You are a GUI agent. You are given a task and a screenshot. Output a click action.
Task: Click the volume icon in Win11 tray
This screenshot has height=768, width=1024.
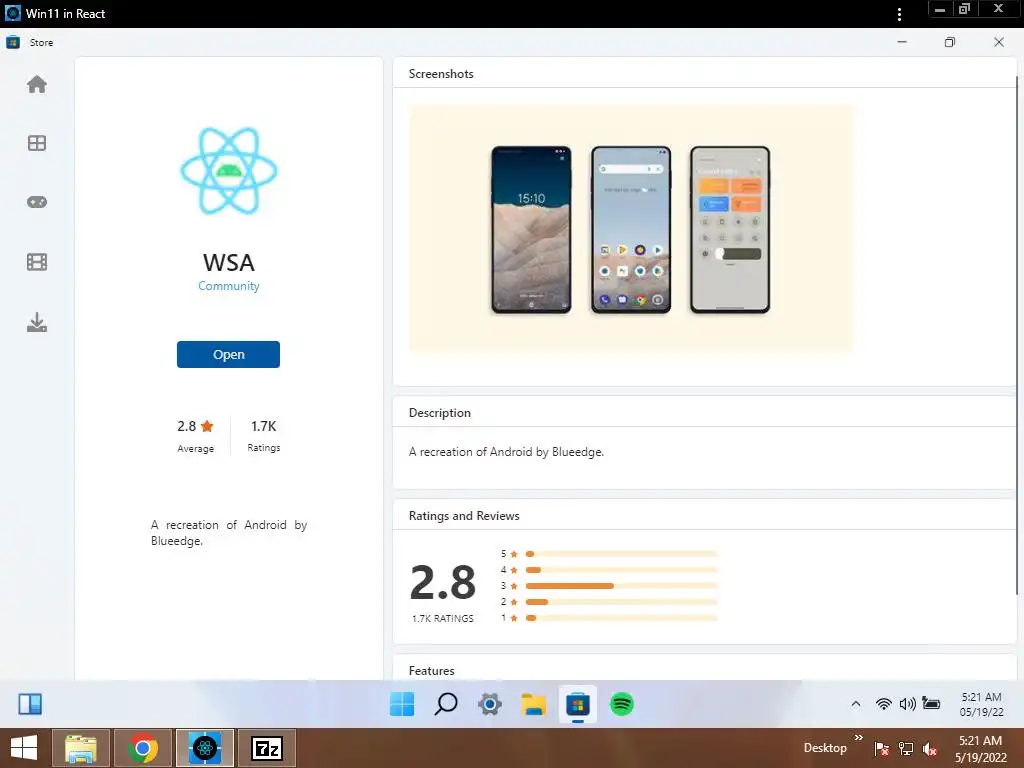(907, 703)
